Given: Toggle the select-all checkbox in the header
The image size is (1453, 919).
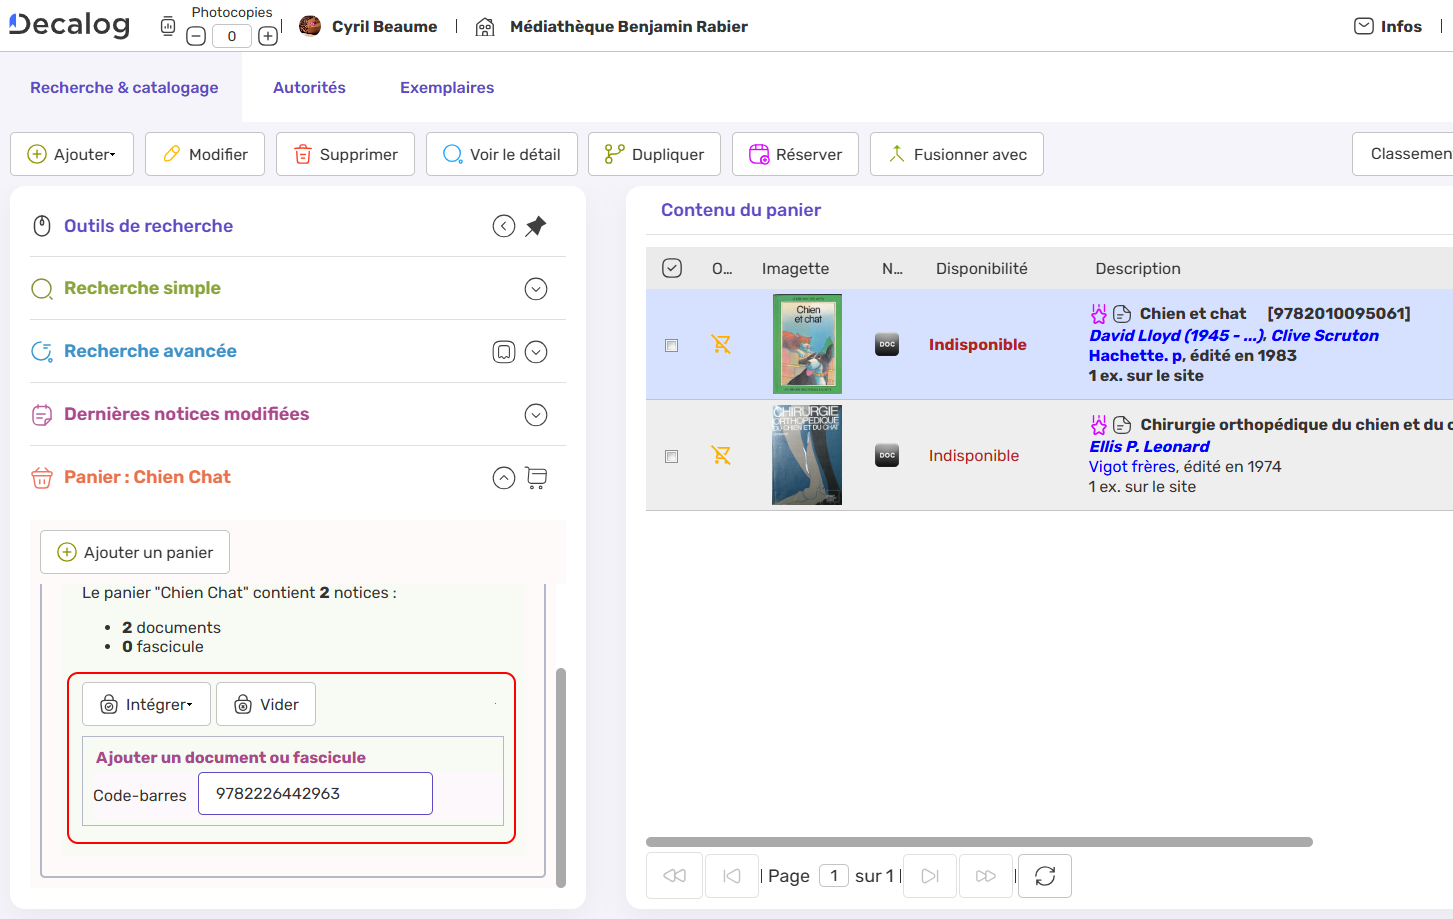Looking at the screenshot, I should click(671, 267).
